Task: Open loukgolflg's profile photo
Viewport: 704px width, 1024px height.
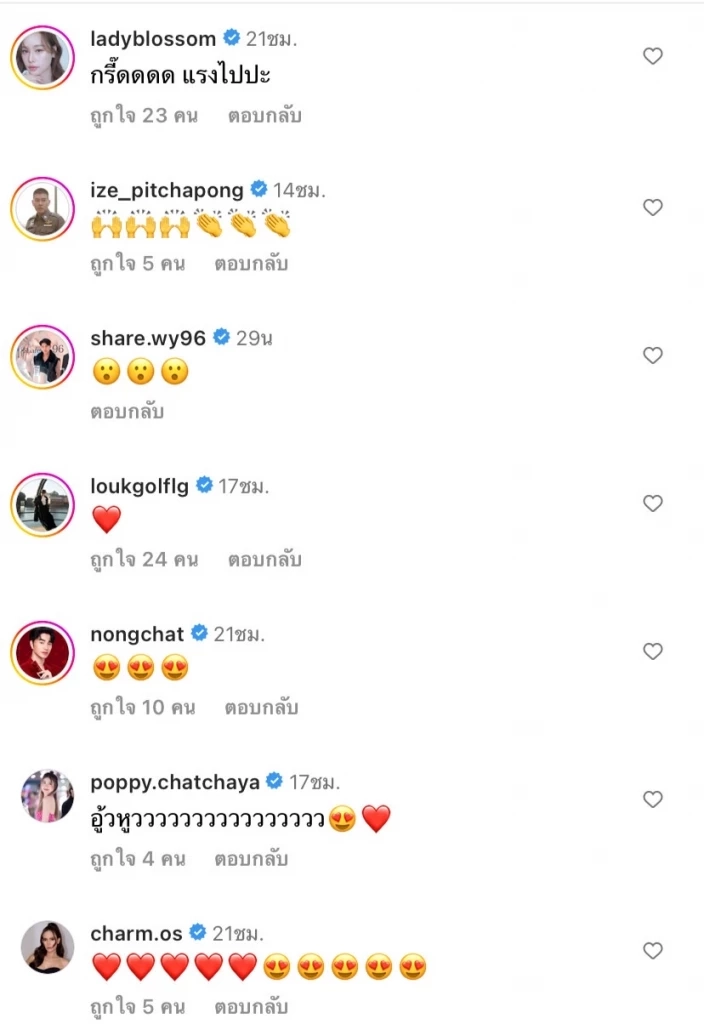Action: tap(43, 505)
